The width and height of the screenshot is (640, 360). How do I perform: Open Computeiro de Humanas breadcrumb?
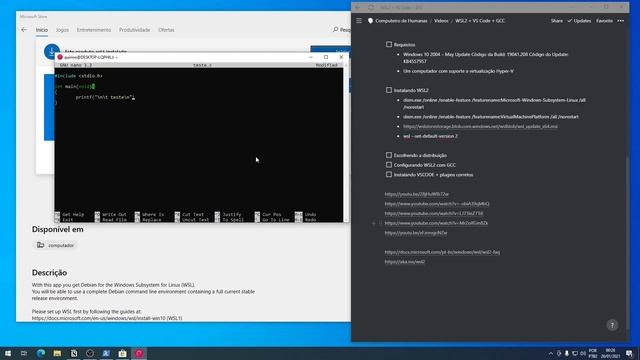pos(398,20)
